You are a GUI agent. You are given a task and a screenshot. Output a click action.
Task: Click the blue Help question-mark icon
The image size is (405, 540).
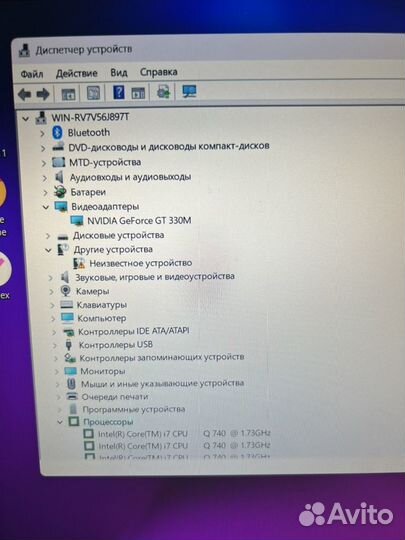118,92
